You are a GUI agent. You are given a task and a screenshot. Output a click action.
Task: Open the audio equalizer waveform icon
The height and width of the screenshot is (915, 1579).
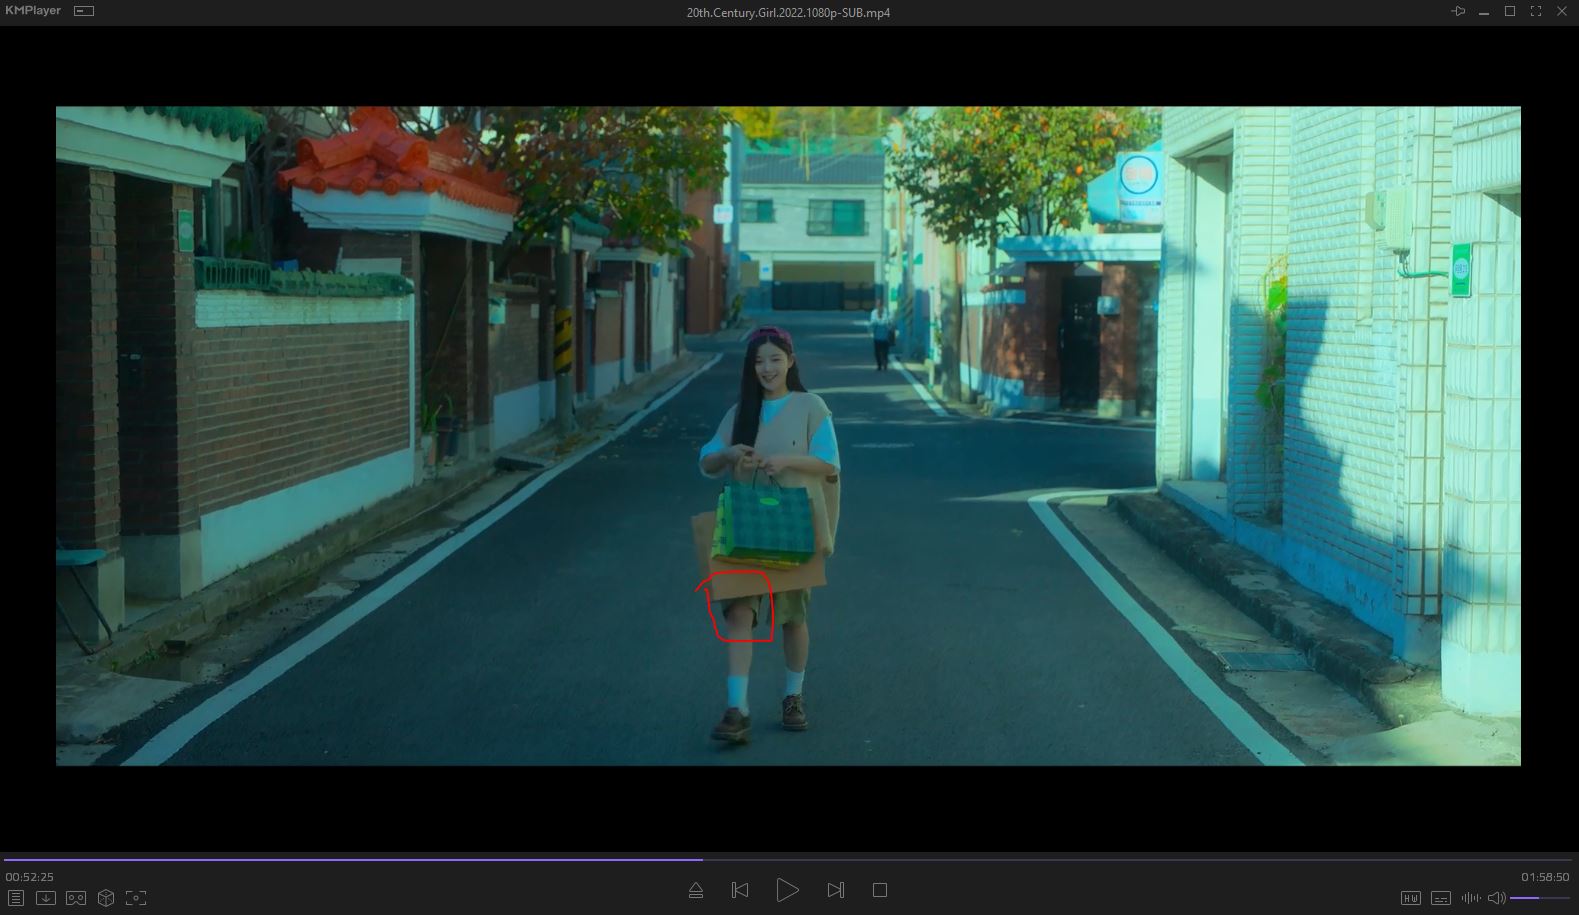1471,898
